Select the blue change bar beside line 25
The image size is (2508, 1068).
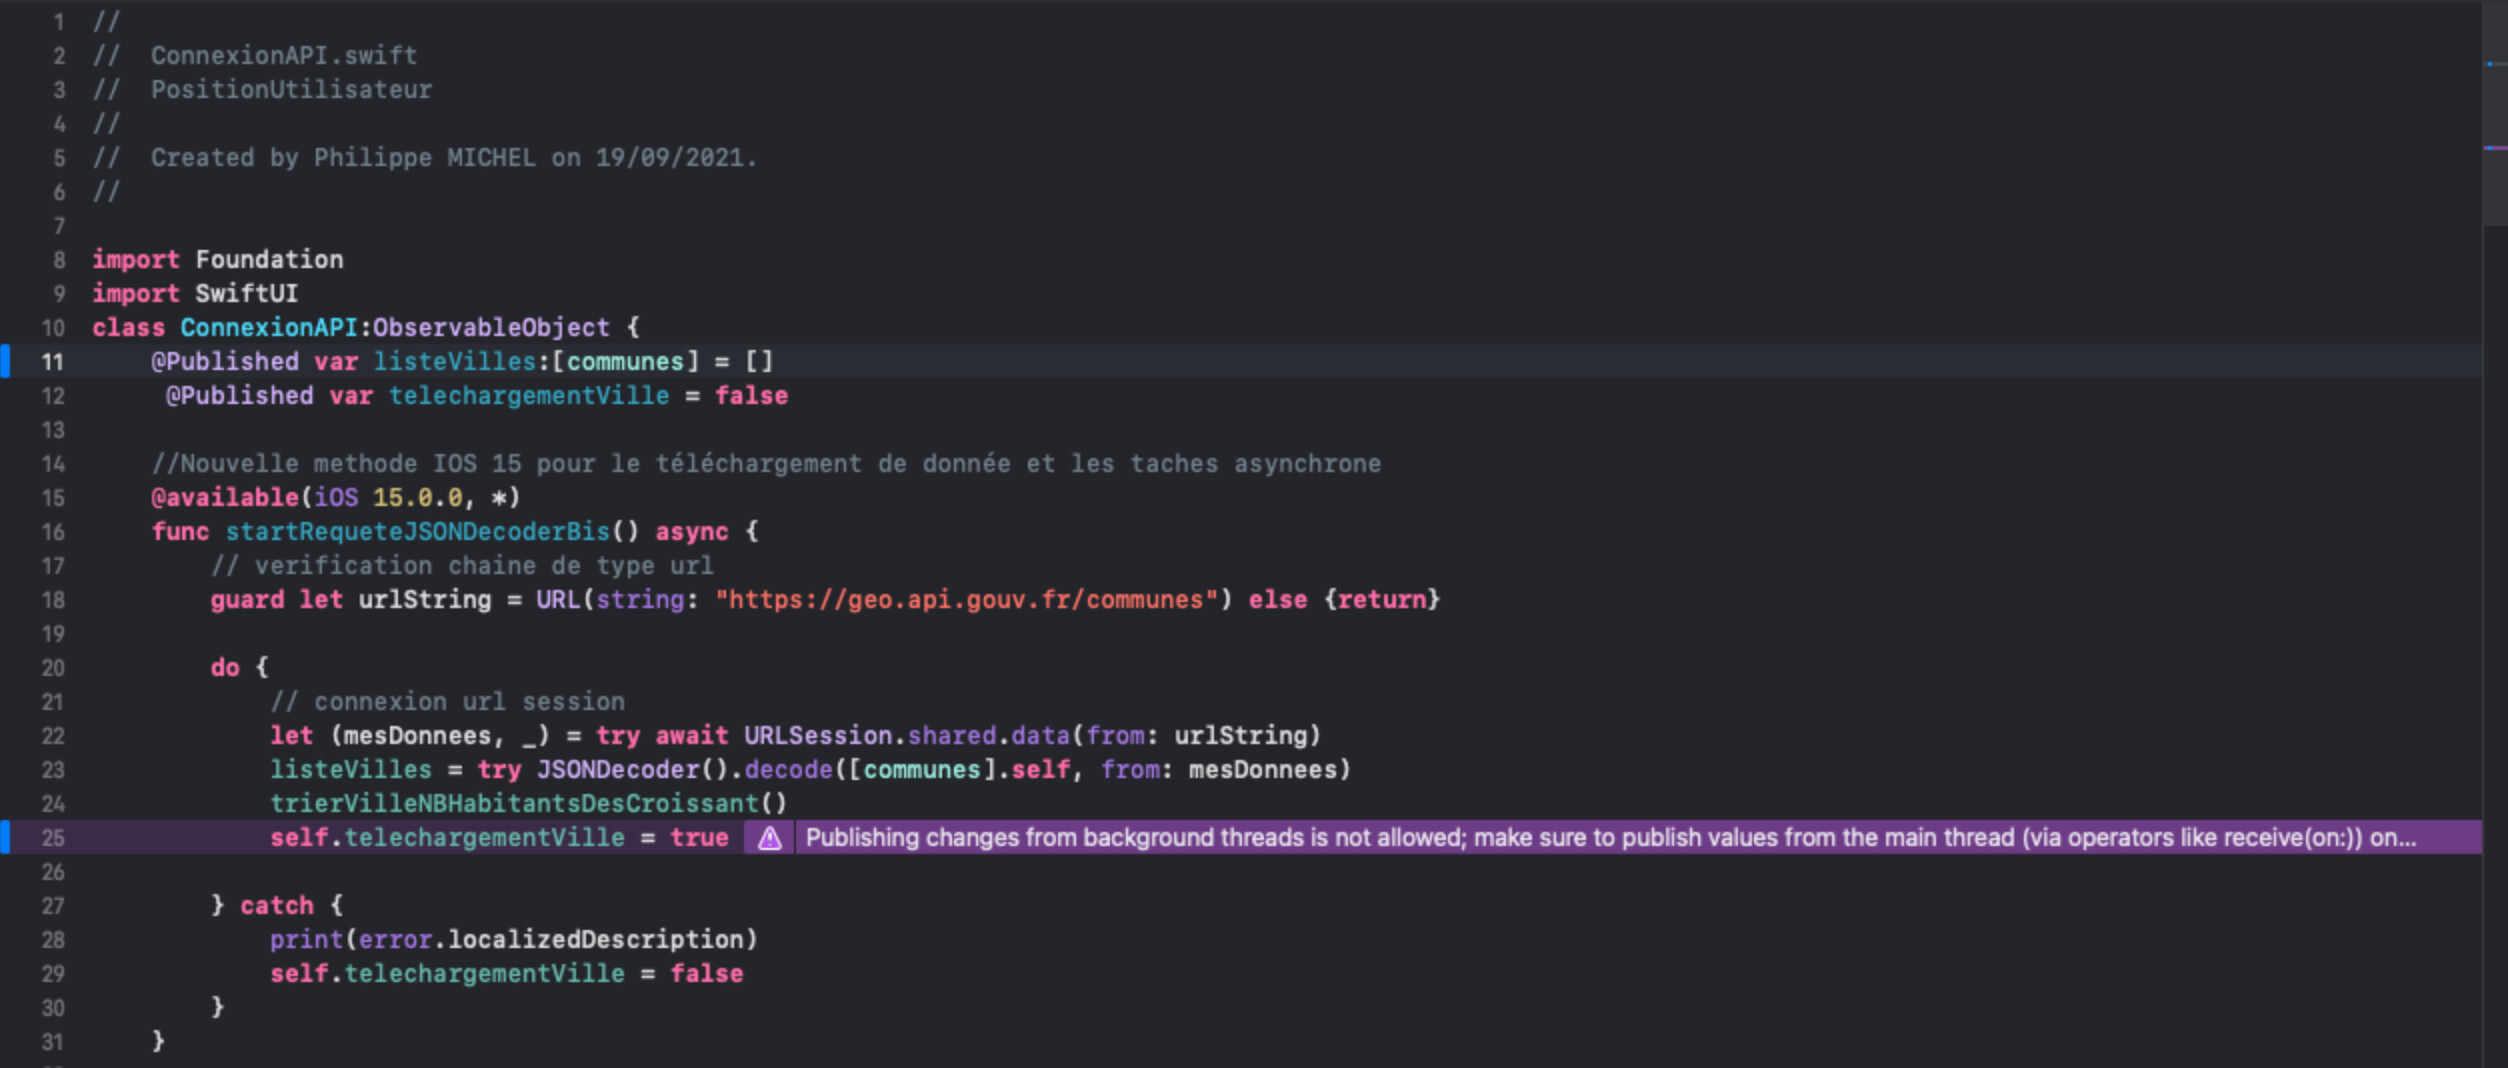tap(5, 837)
